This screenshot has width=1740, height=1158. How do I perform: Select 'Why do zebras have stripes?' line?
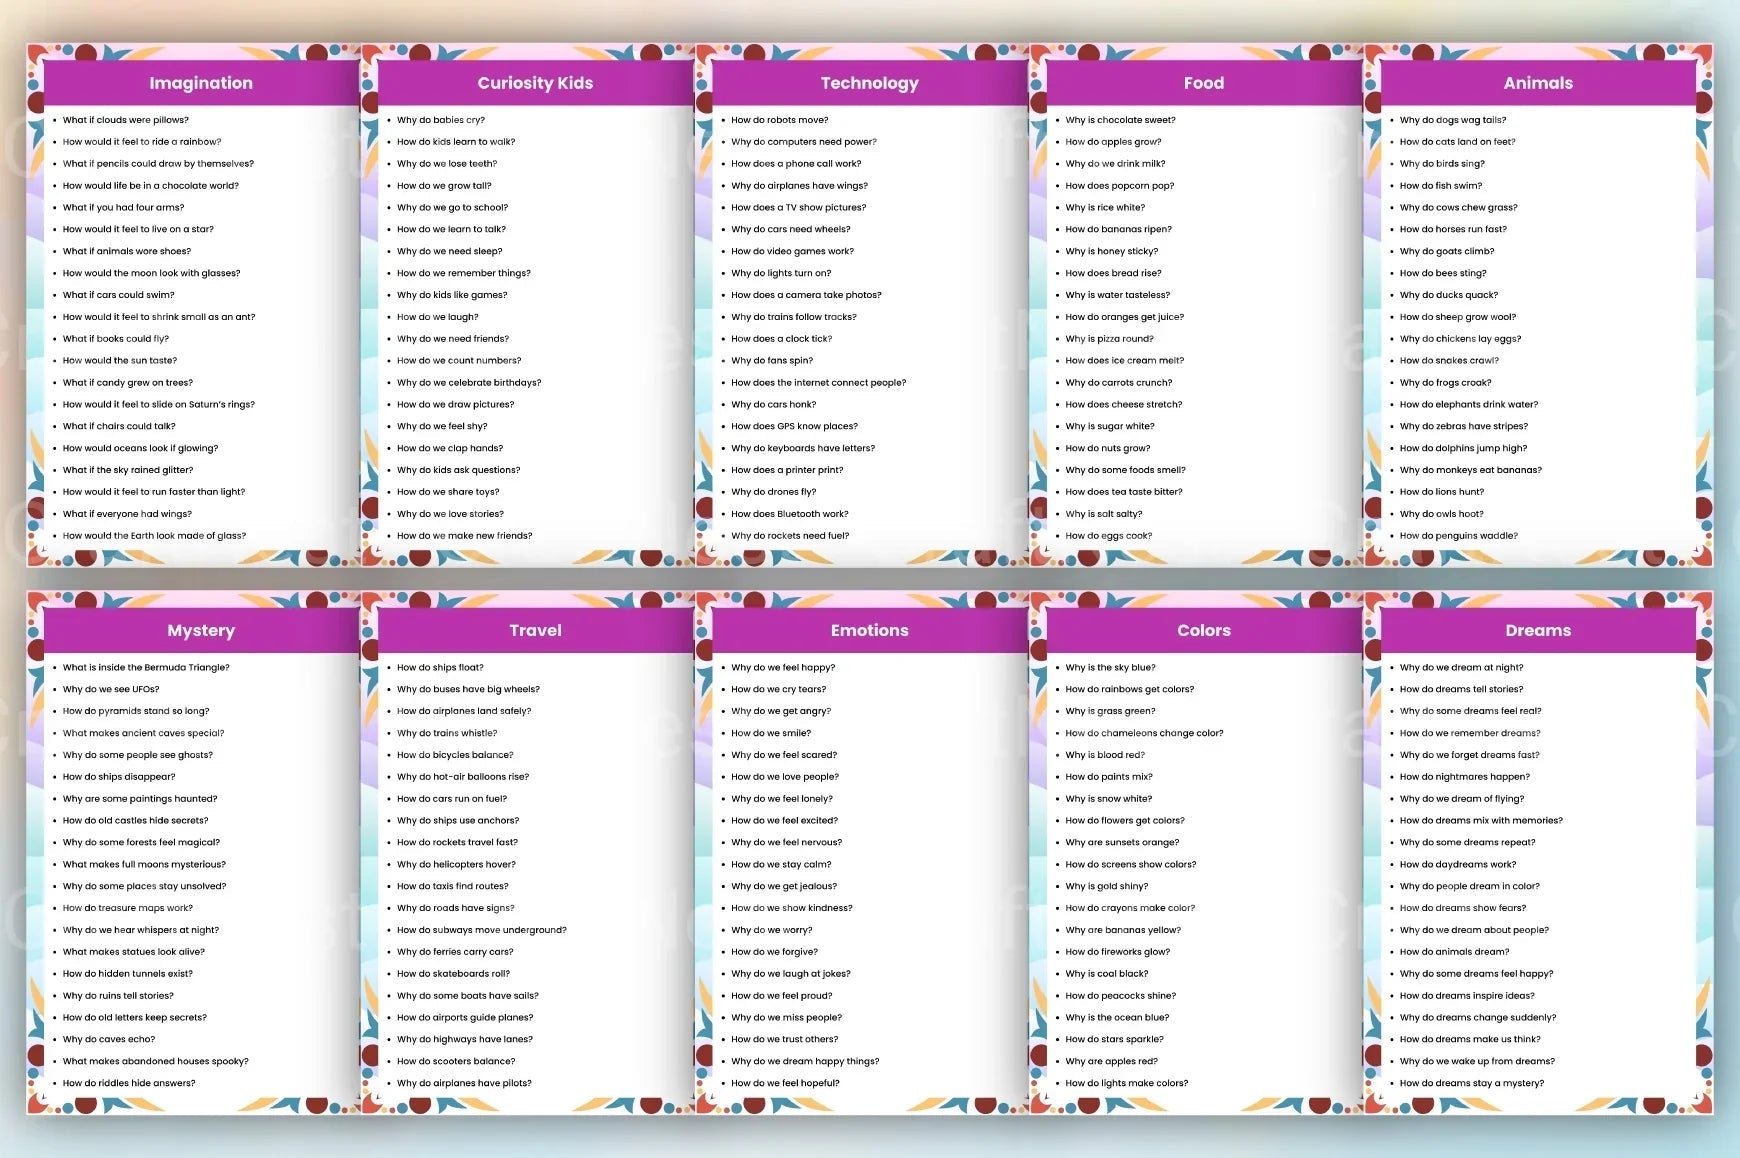tap(1463, 427)
